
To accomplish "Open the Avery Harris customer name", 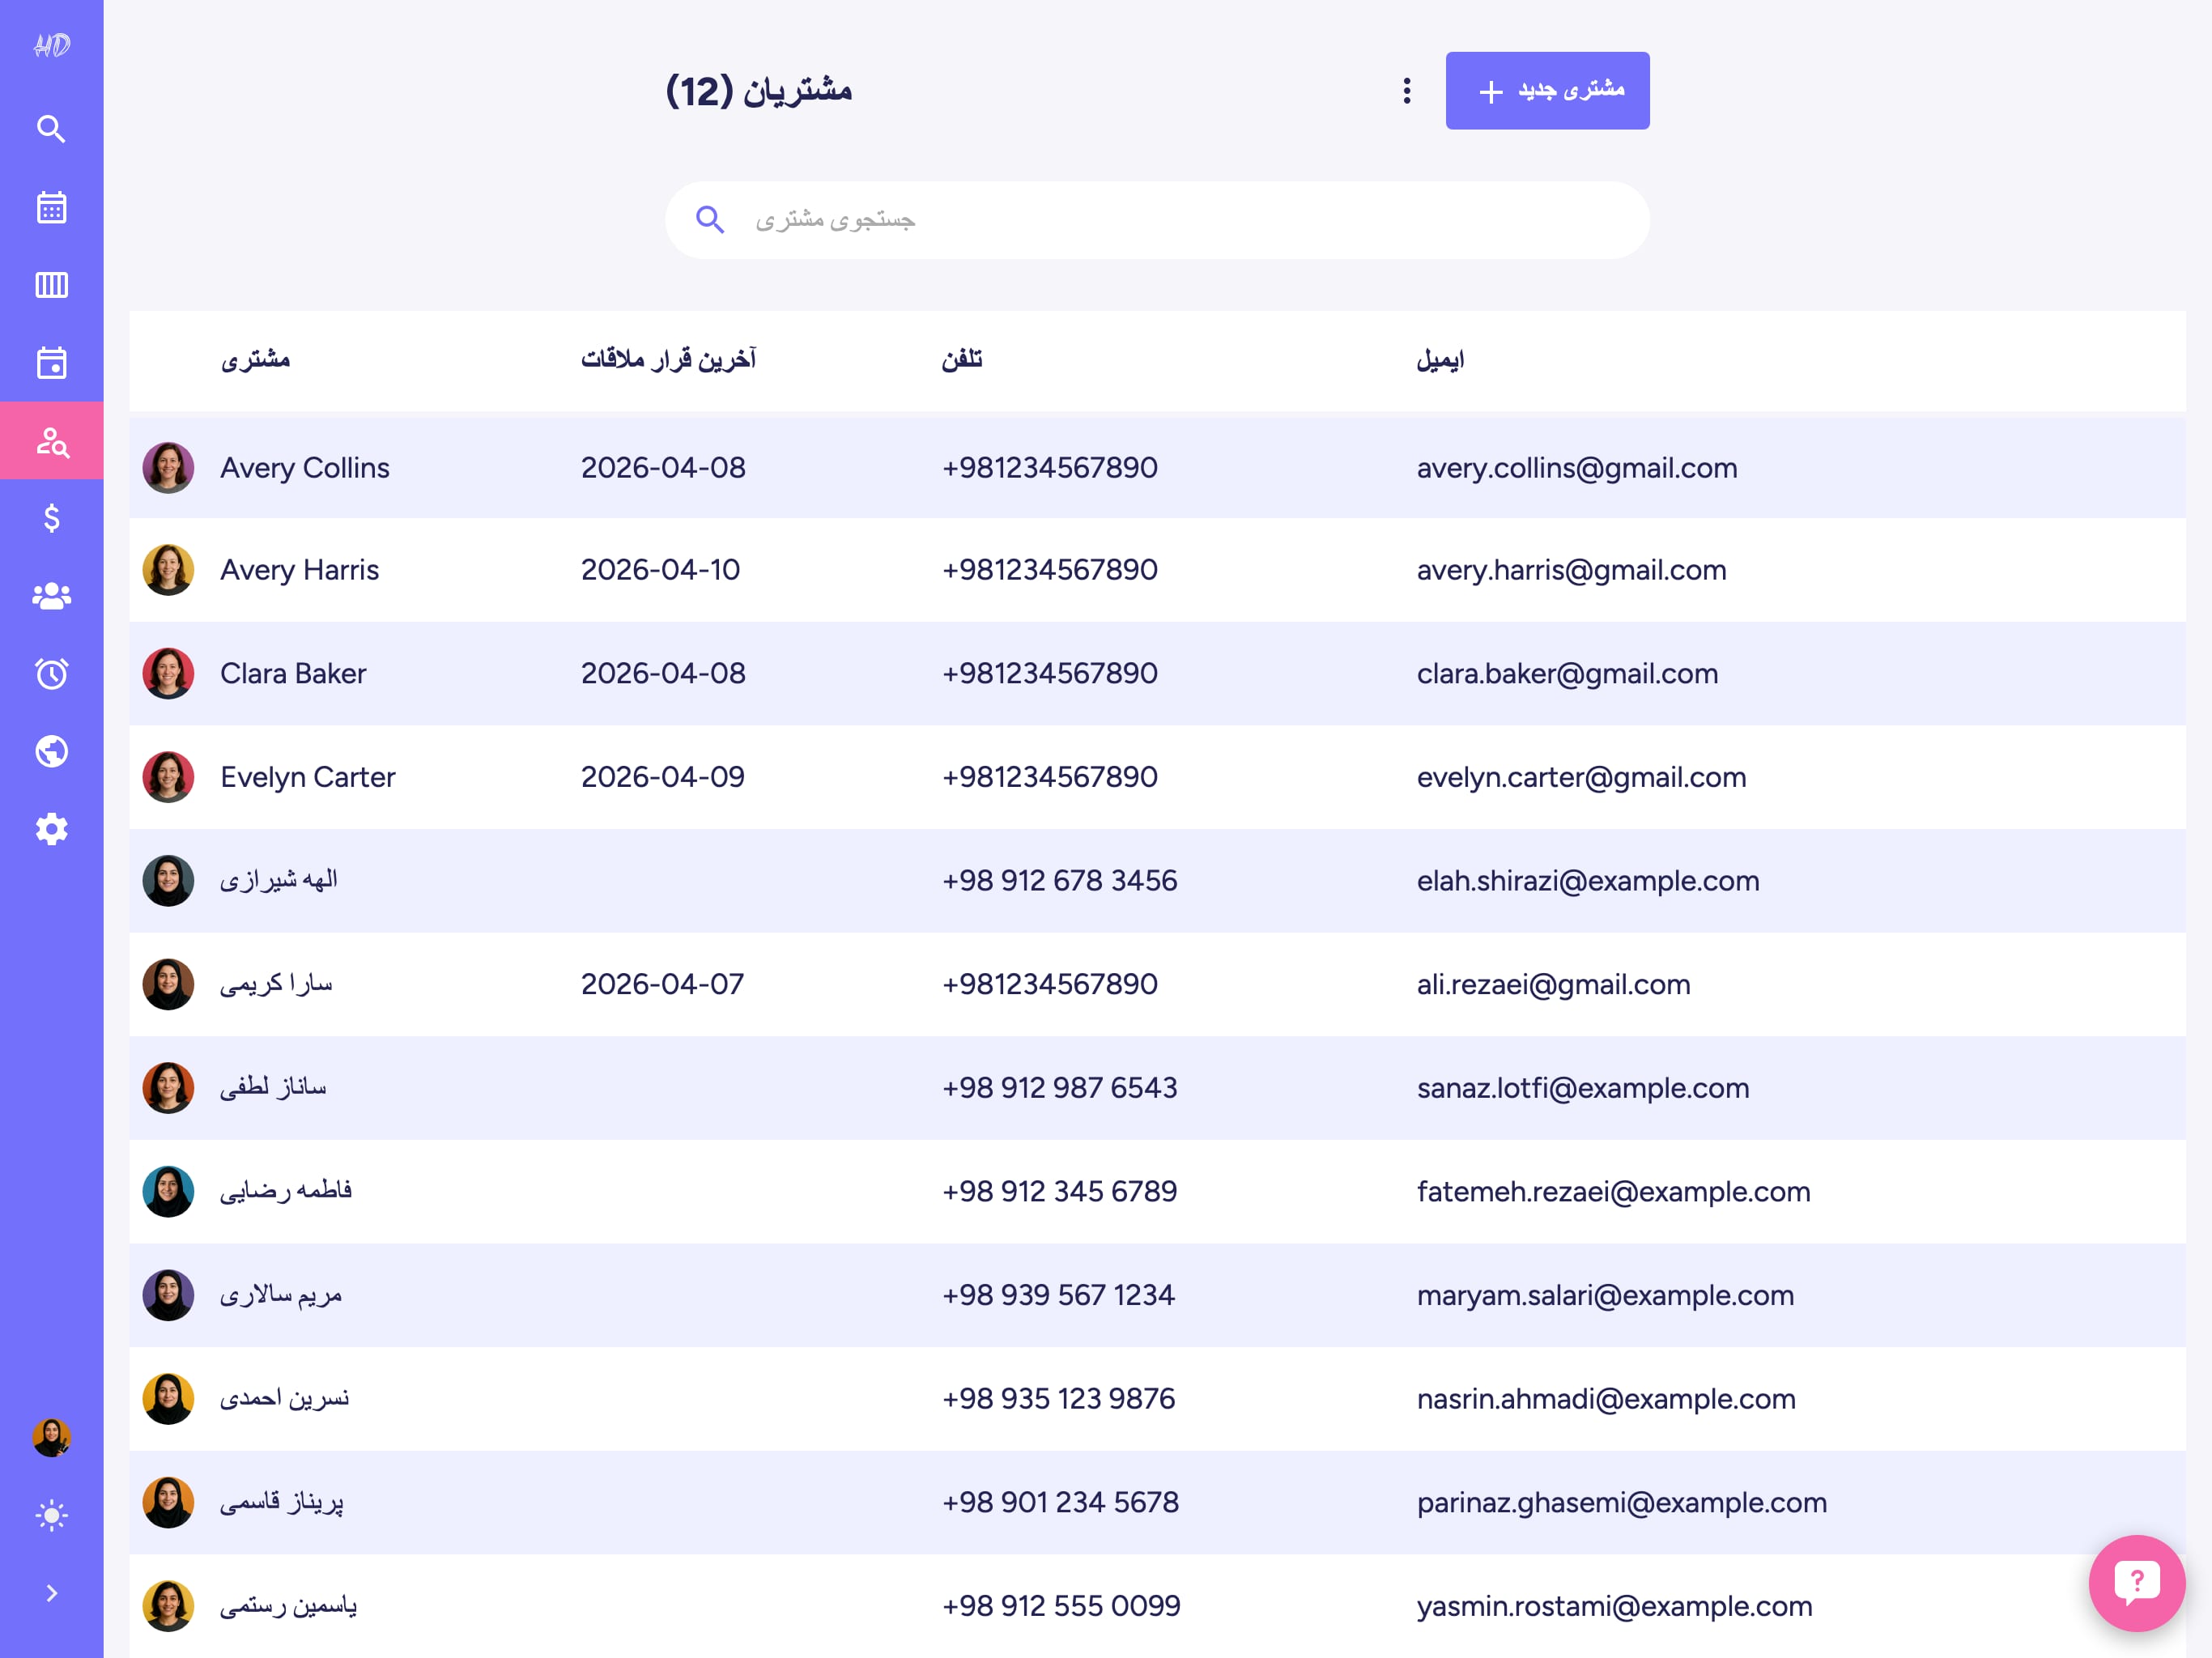I will (x=300, y=570).
